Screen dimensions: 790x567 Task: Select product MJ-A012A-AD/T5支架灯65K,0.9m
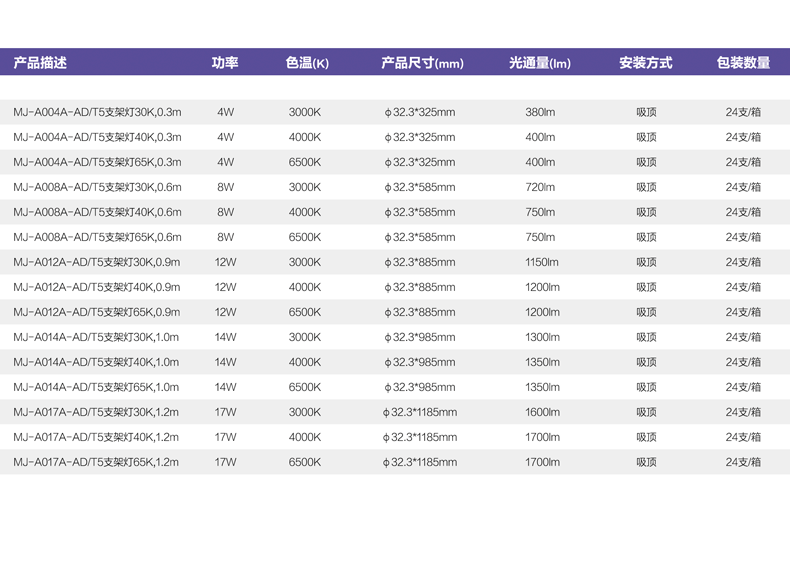[97, 312]
